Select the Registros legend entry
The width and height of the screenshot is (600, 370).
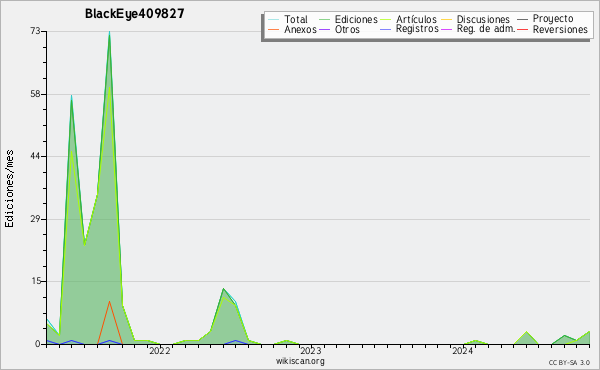pyautogui.click(x=417, y=29)
